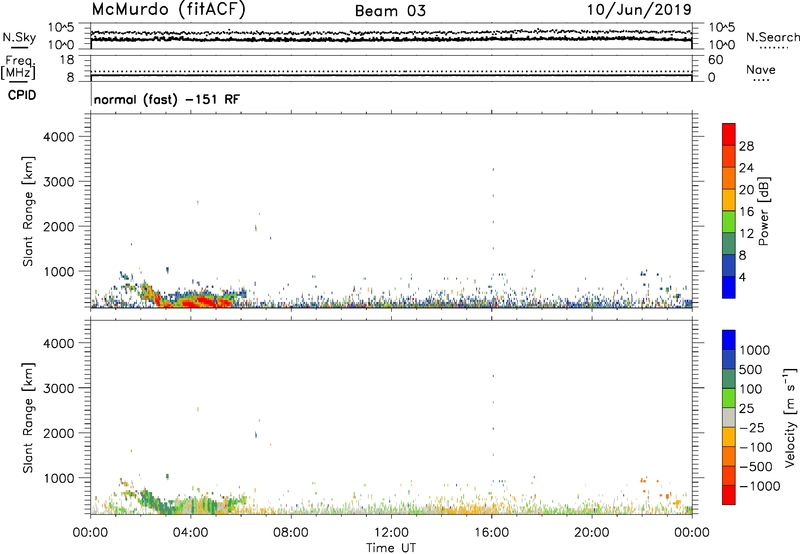Click the Velocity [m s-1] color bar title
Viewport: 800px width, 554px height.
(790, 417)
